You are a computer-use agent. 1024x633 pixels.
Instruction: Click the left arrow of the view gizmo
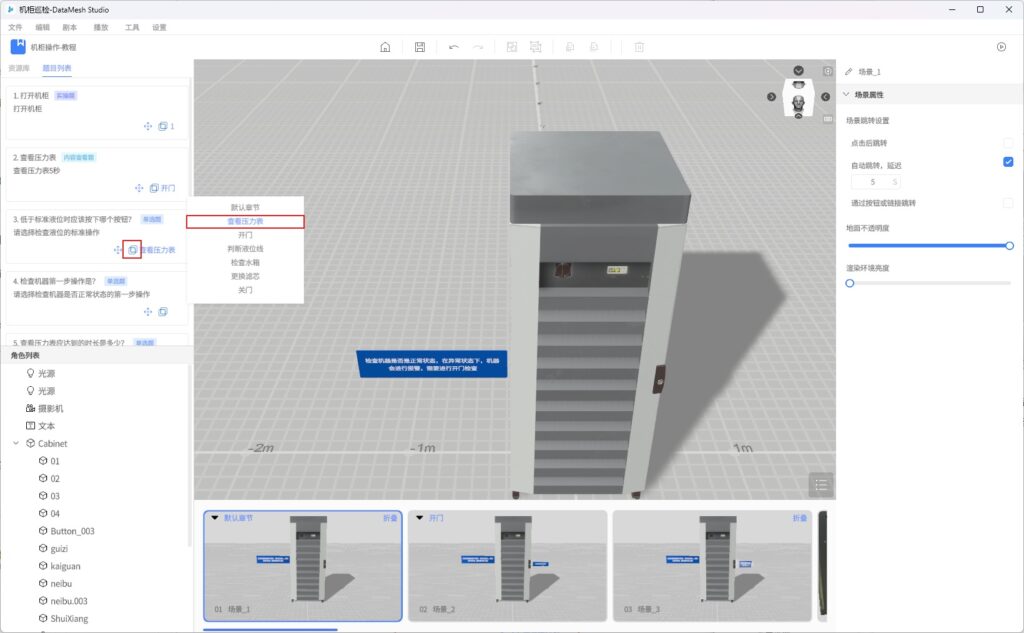(x=772, y=97)
